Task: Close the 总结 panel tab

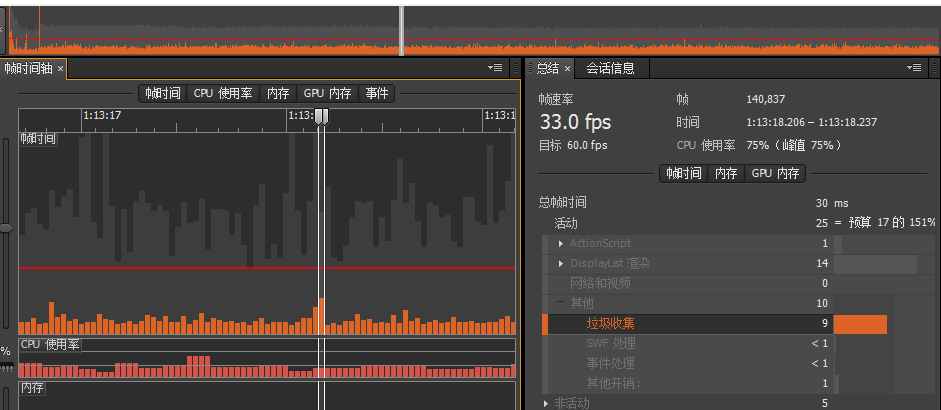Action: pos(567,69)
